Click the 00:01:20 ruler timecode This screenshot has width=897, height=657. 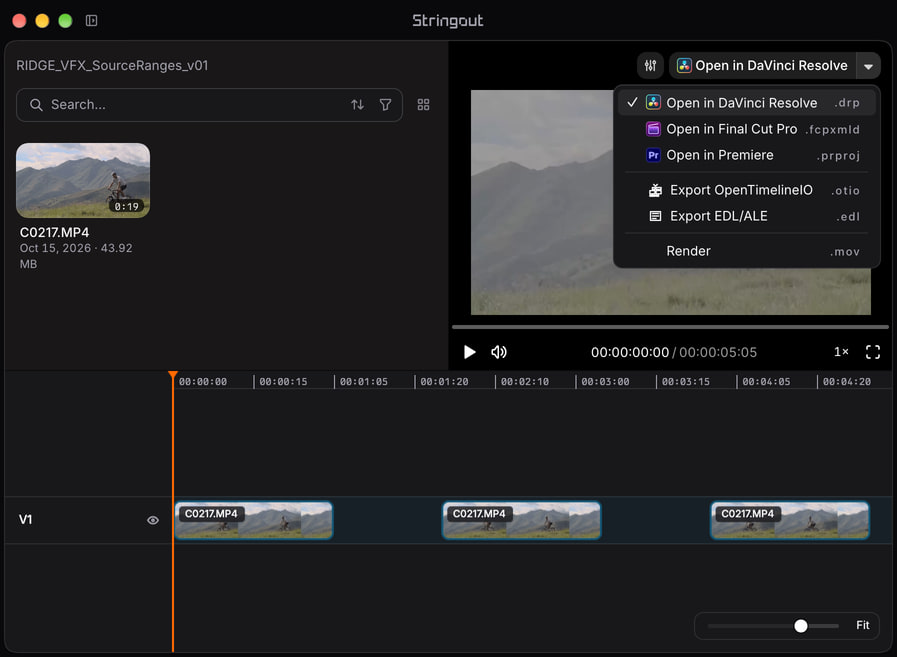(444, 382)
